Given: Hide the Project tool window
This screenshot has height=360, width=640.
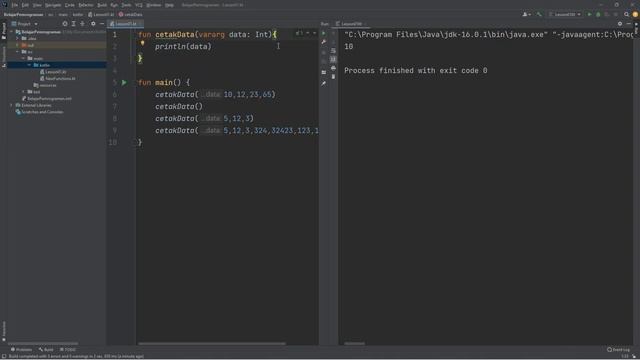Looking at the screenshot, I should tap(102, 24).
